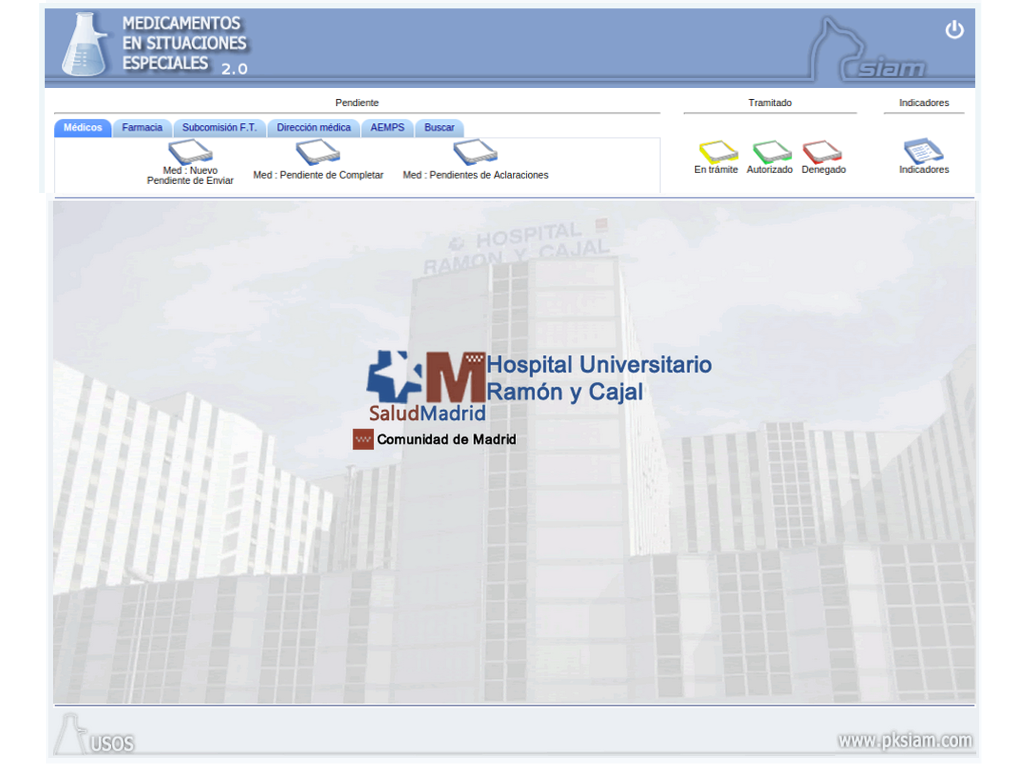
Task: Click the 'Tramitado' section heading
Action: point(770,103)
